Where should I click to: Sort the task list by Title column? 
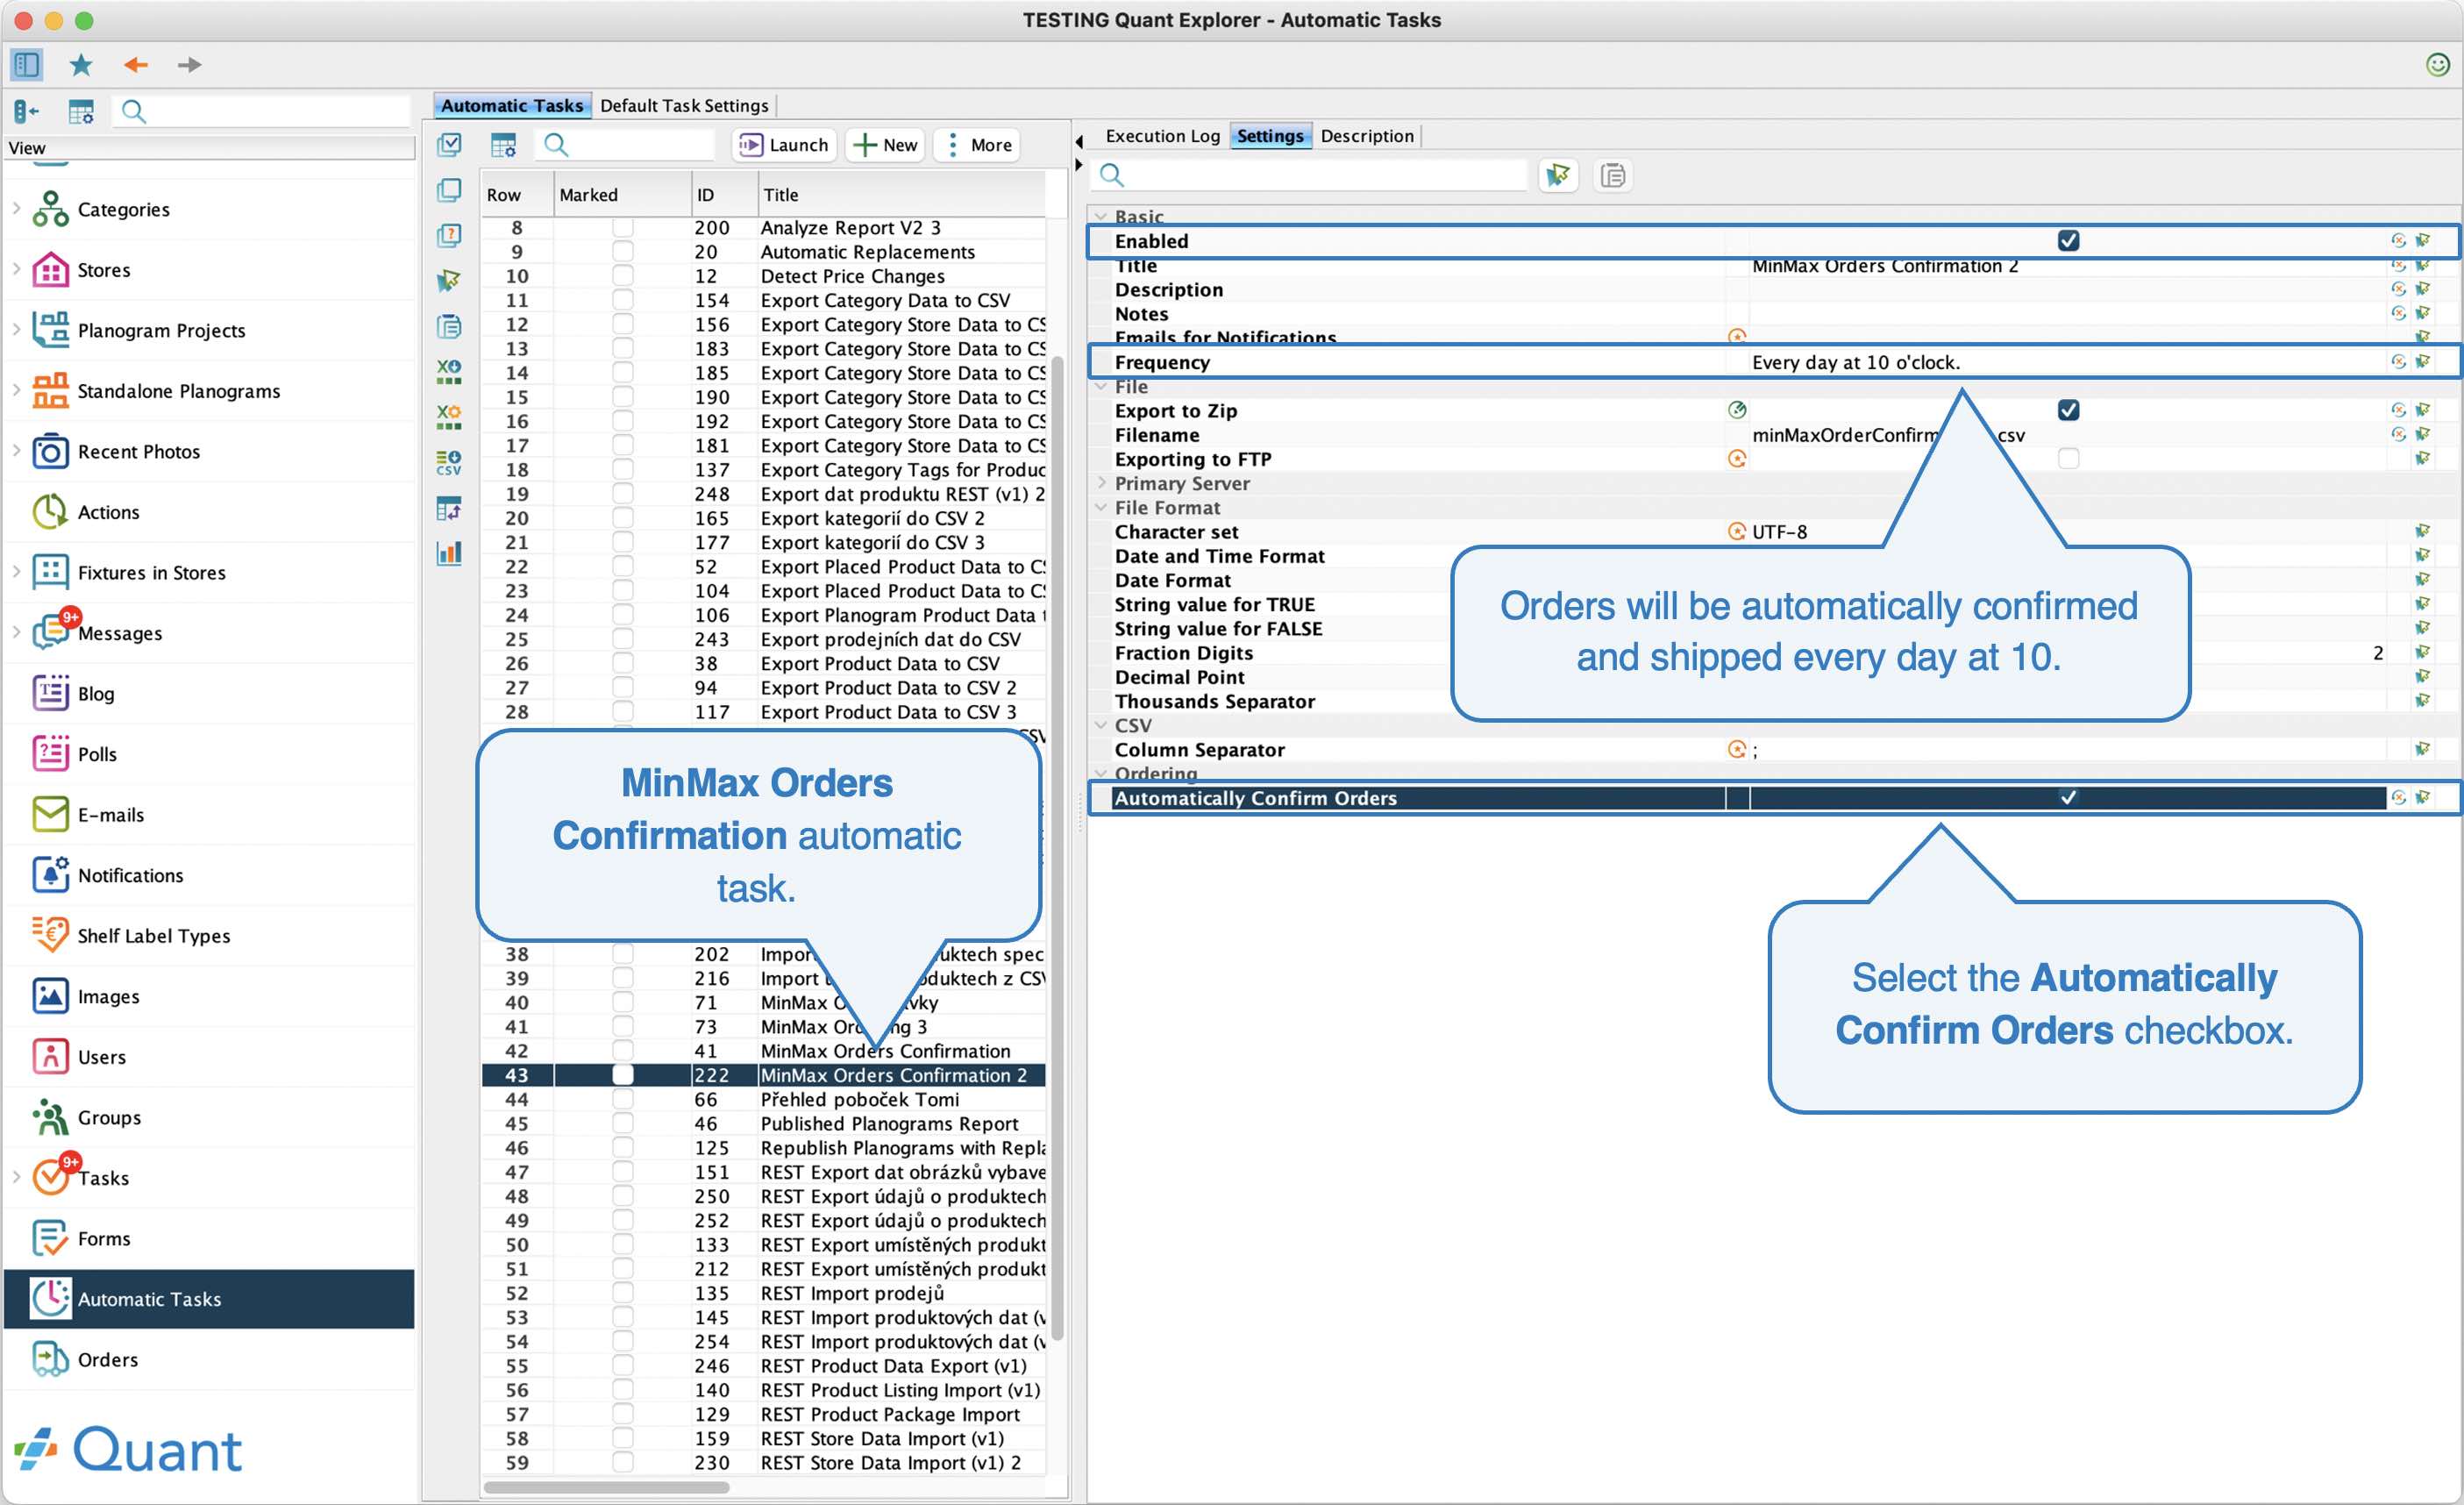click(x=901, y=195)
